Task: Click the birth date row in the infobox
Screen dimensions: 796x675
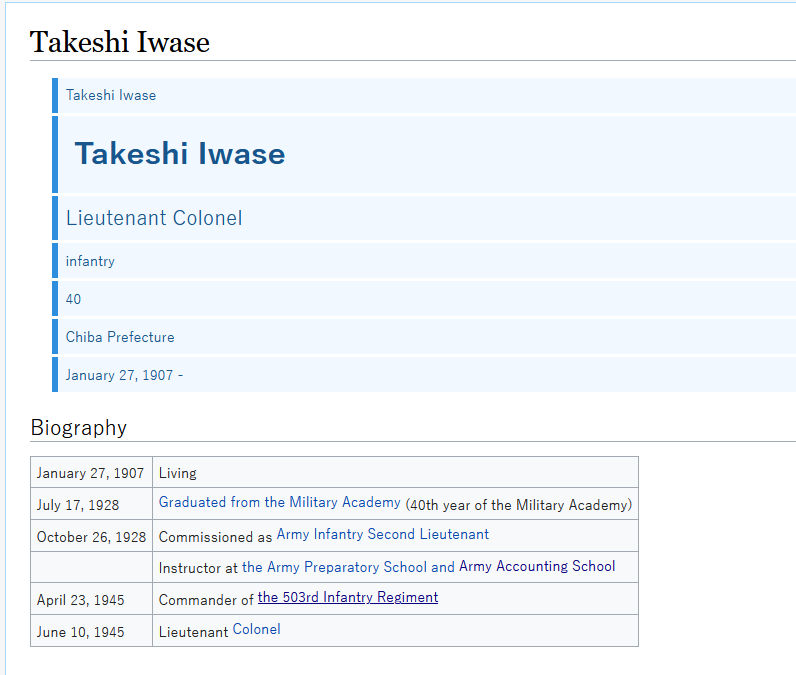Action: pos(124,375)
